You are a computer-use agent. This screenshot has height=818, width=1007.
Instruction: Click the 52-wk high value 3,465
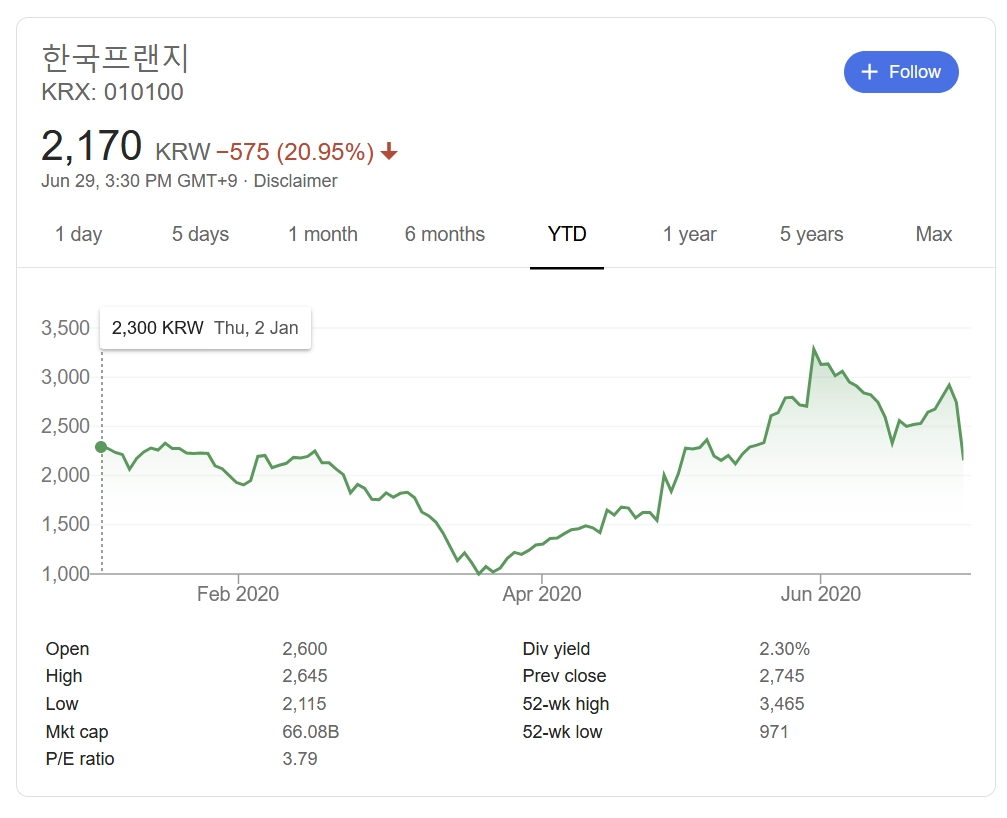point(781,704)
